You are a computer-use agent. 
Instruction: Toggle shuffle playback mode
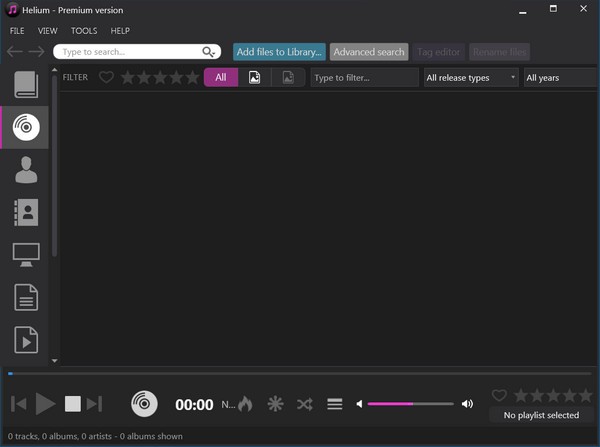pos(305,404)
